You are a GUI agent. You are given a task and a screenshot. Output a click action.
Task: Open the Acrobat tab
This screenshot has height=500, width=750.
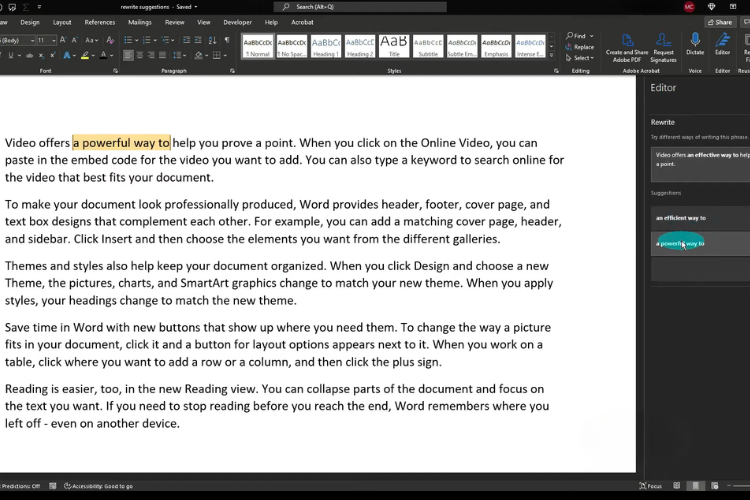(302, 22)
